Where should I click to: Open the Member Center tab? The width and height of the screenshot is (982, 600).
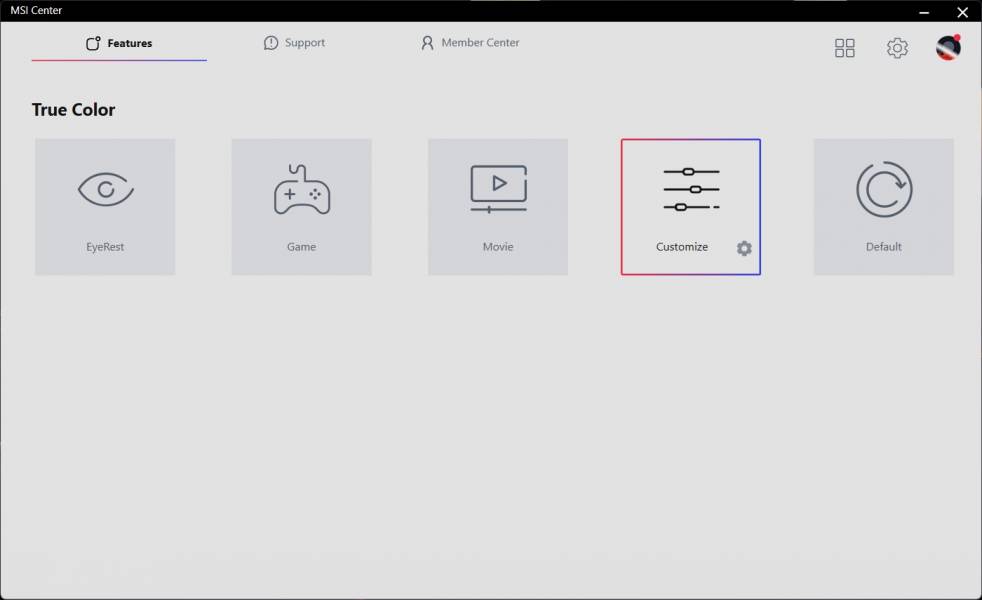470,43
